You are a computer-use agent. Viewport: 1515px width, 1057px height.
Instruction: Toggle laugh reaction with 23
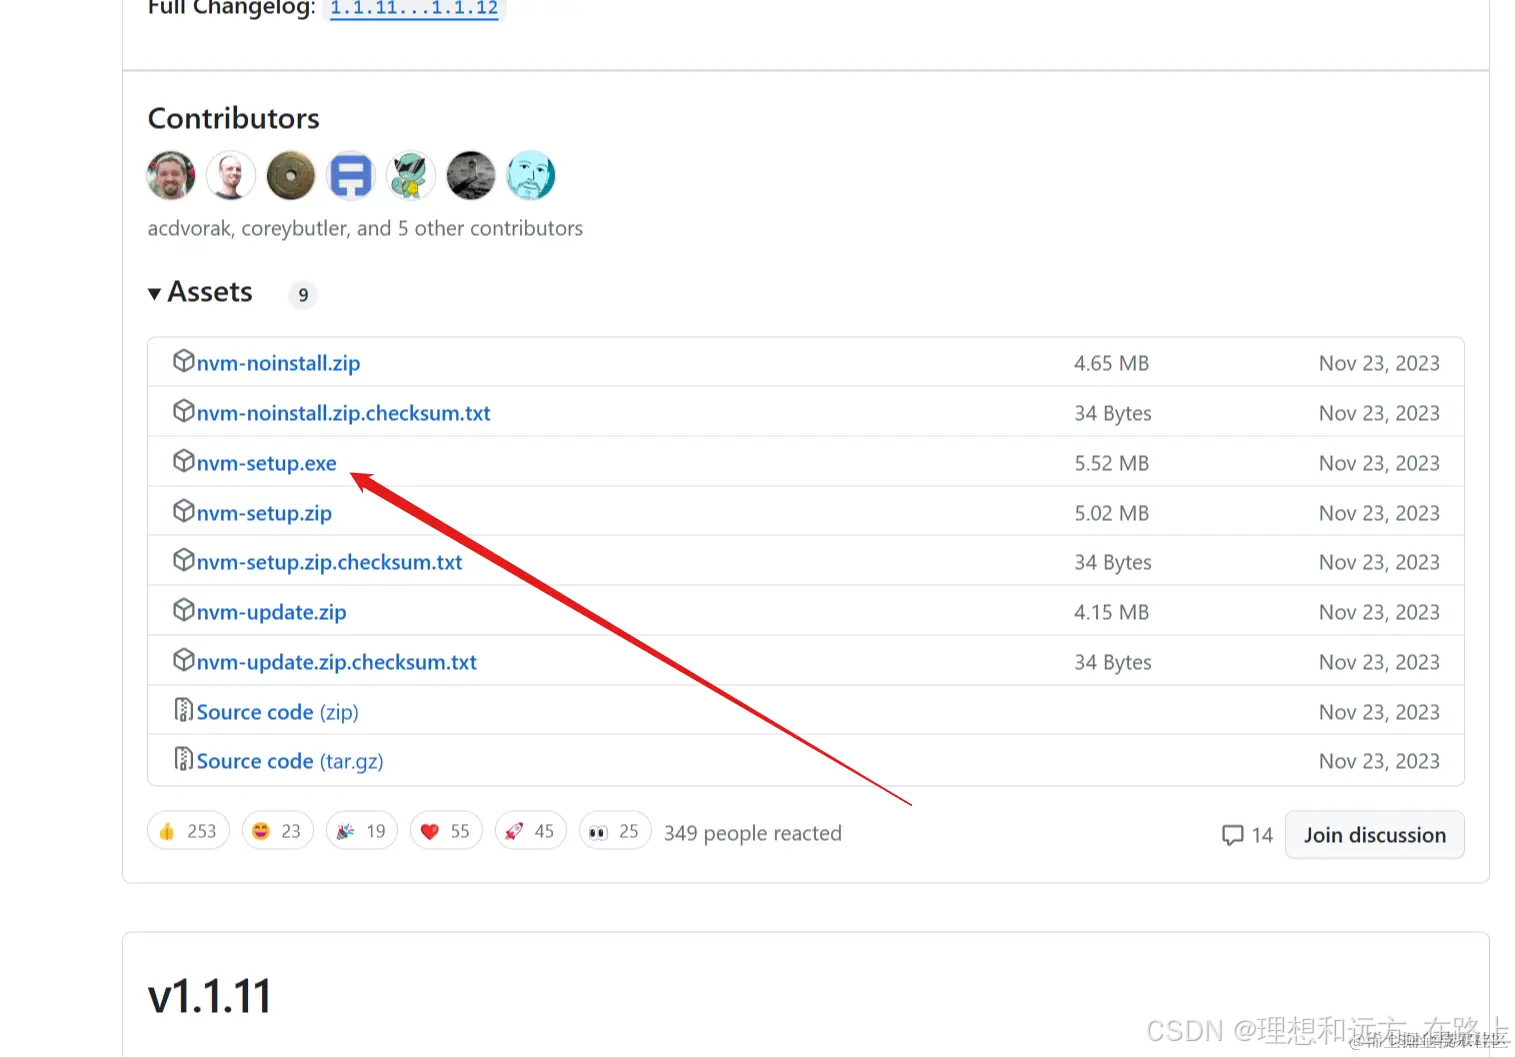tap(278, 831)
